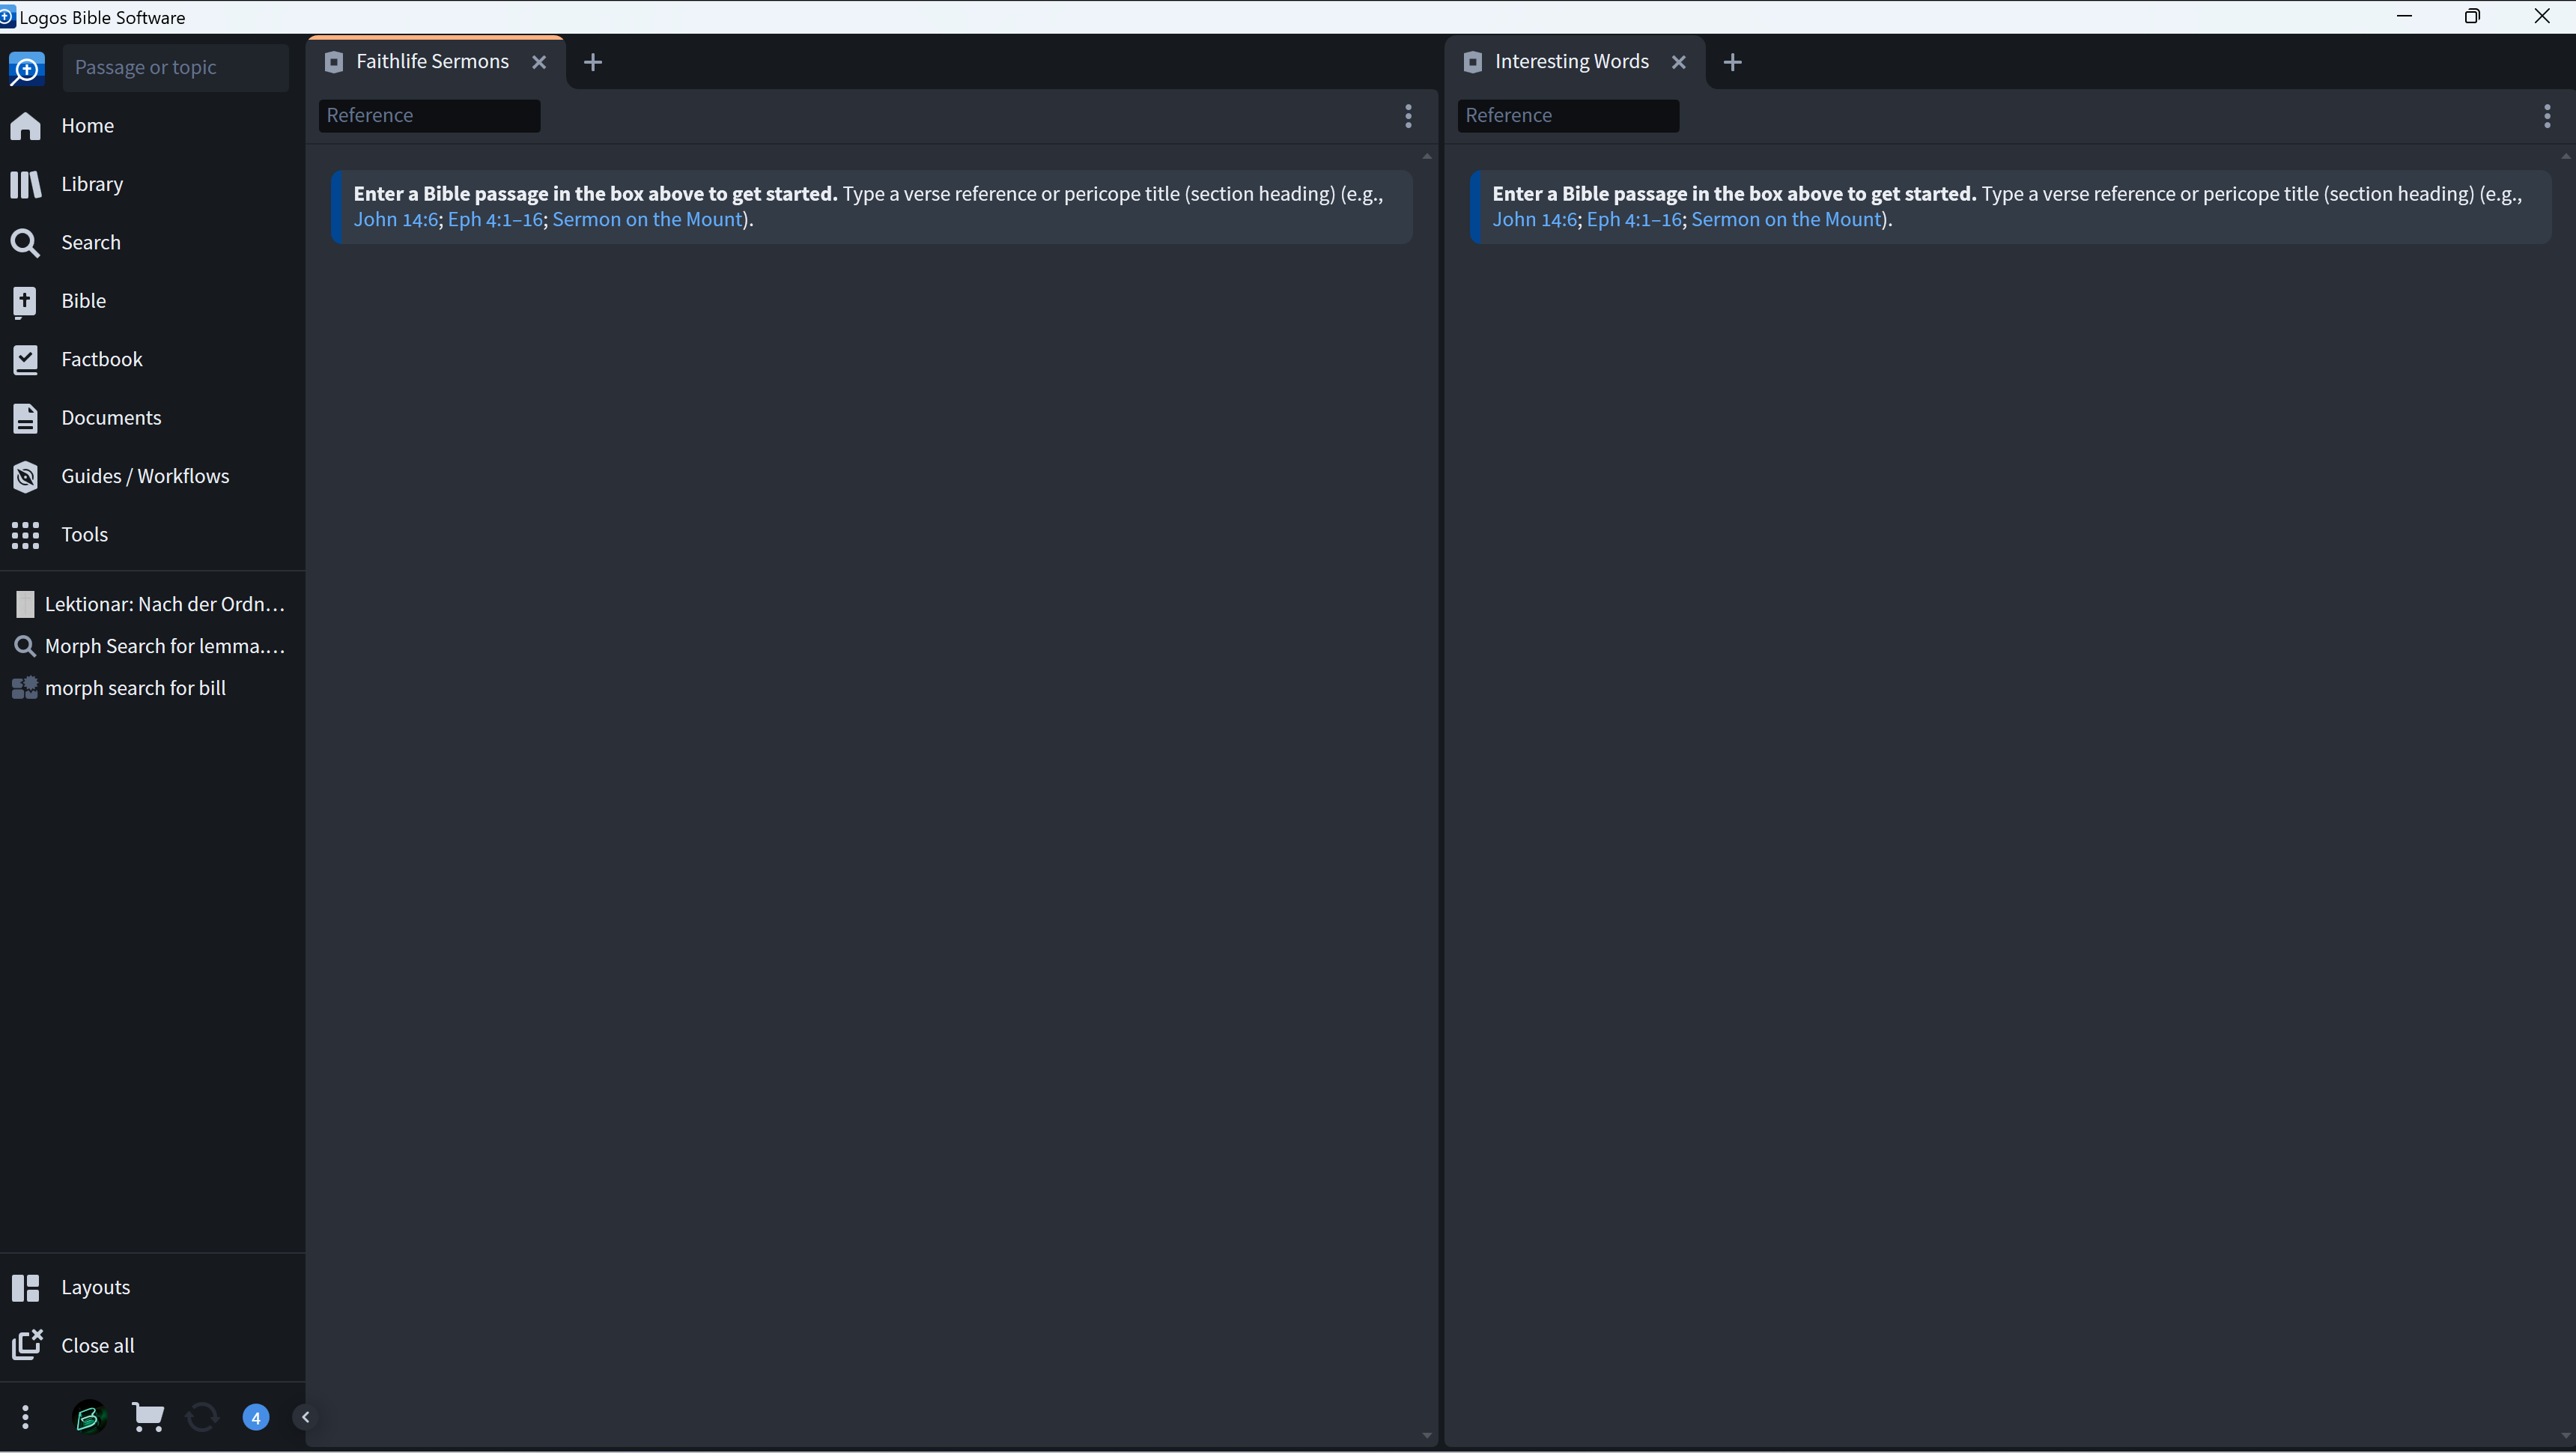
Task: Click Interesting Words tab document icon
Action: tap(1472, 62)
